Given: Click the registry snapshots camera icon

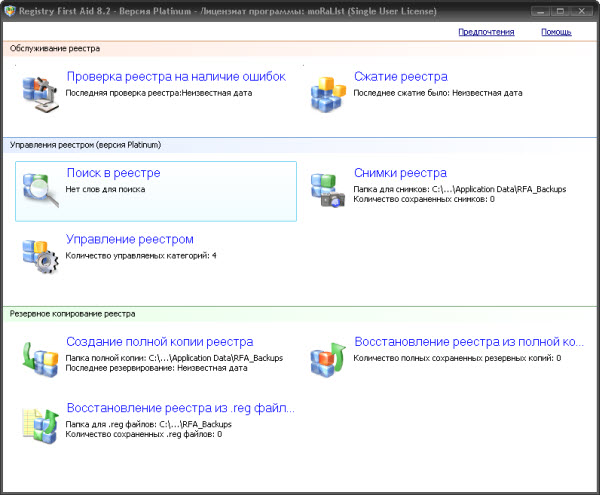Looking at the screenshot, I should coord(327,189).
